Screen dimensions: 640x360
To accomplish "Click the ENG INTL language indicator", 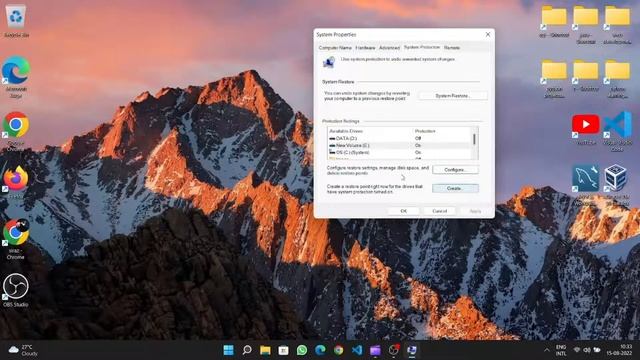I will click(561, 350).
